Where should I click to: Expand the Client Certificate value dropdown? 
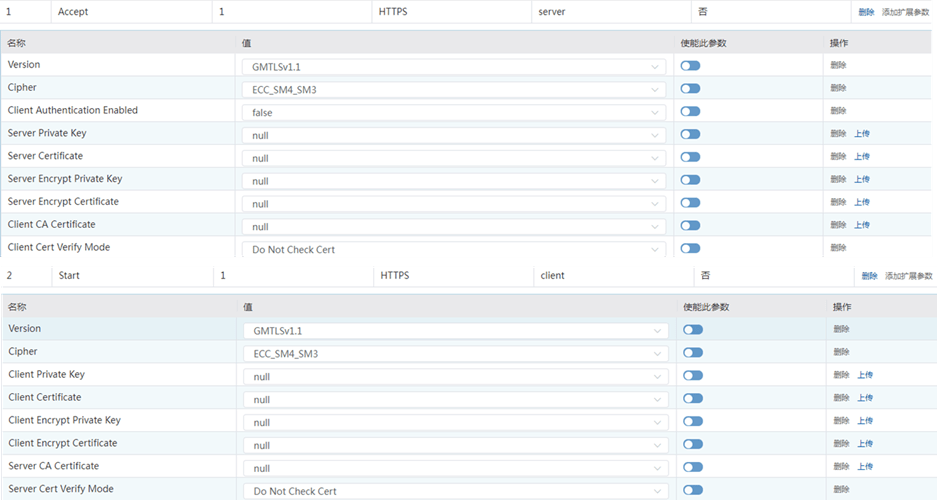pos(456,400)
